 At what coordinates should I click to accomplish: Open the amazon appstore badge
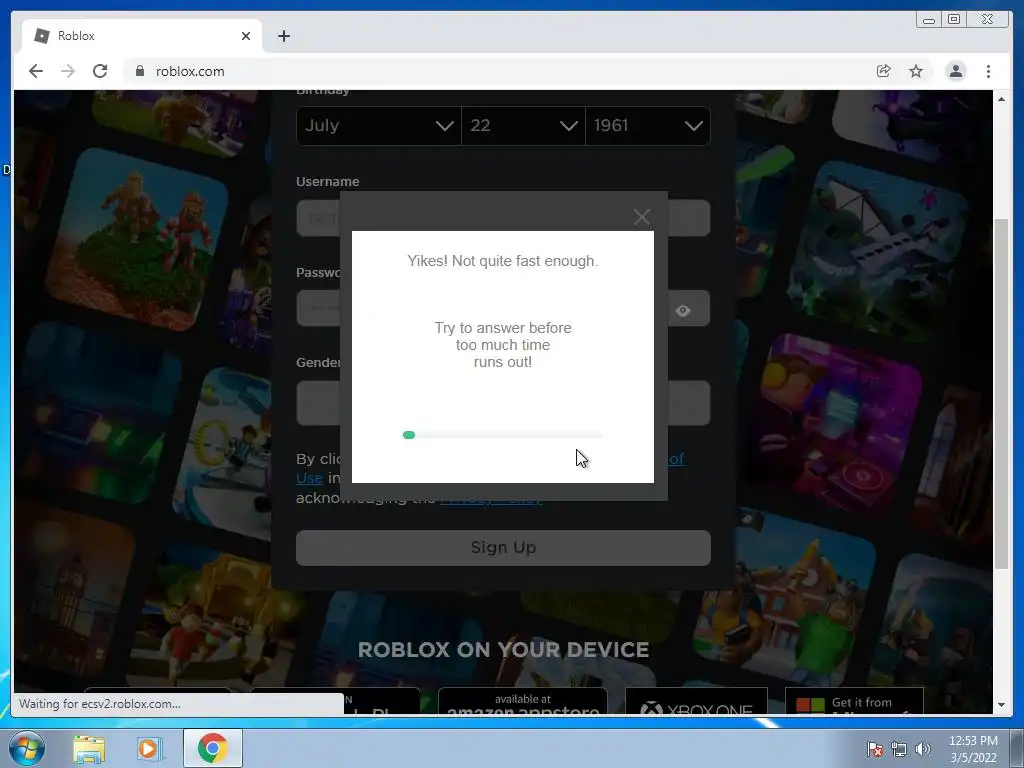[x=522, y=701]
